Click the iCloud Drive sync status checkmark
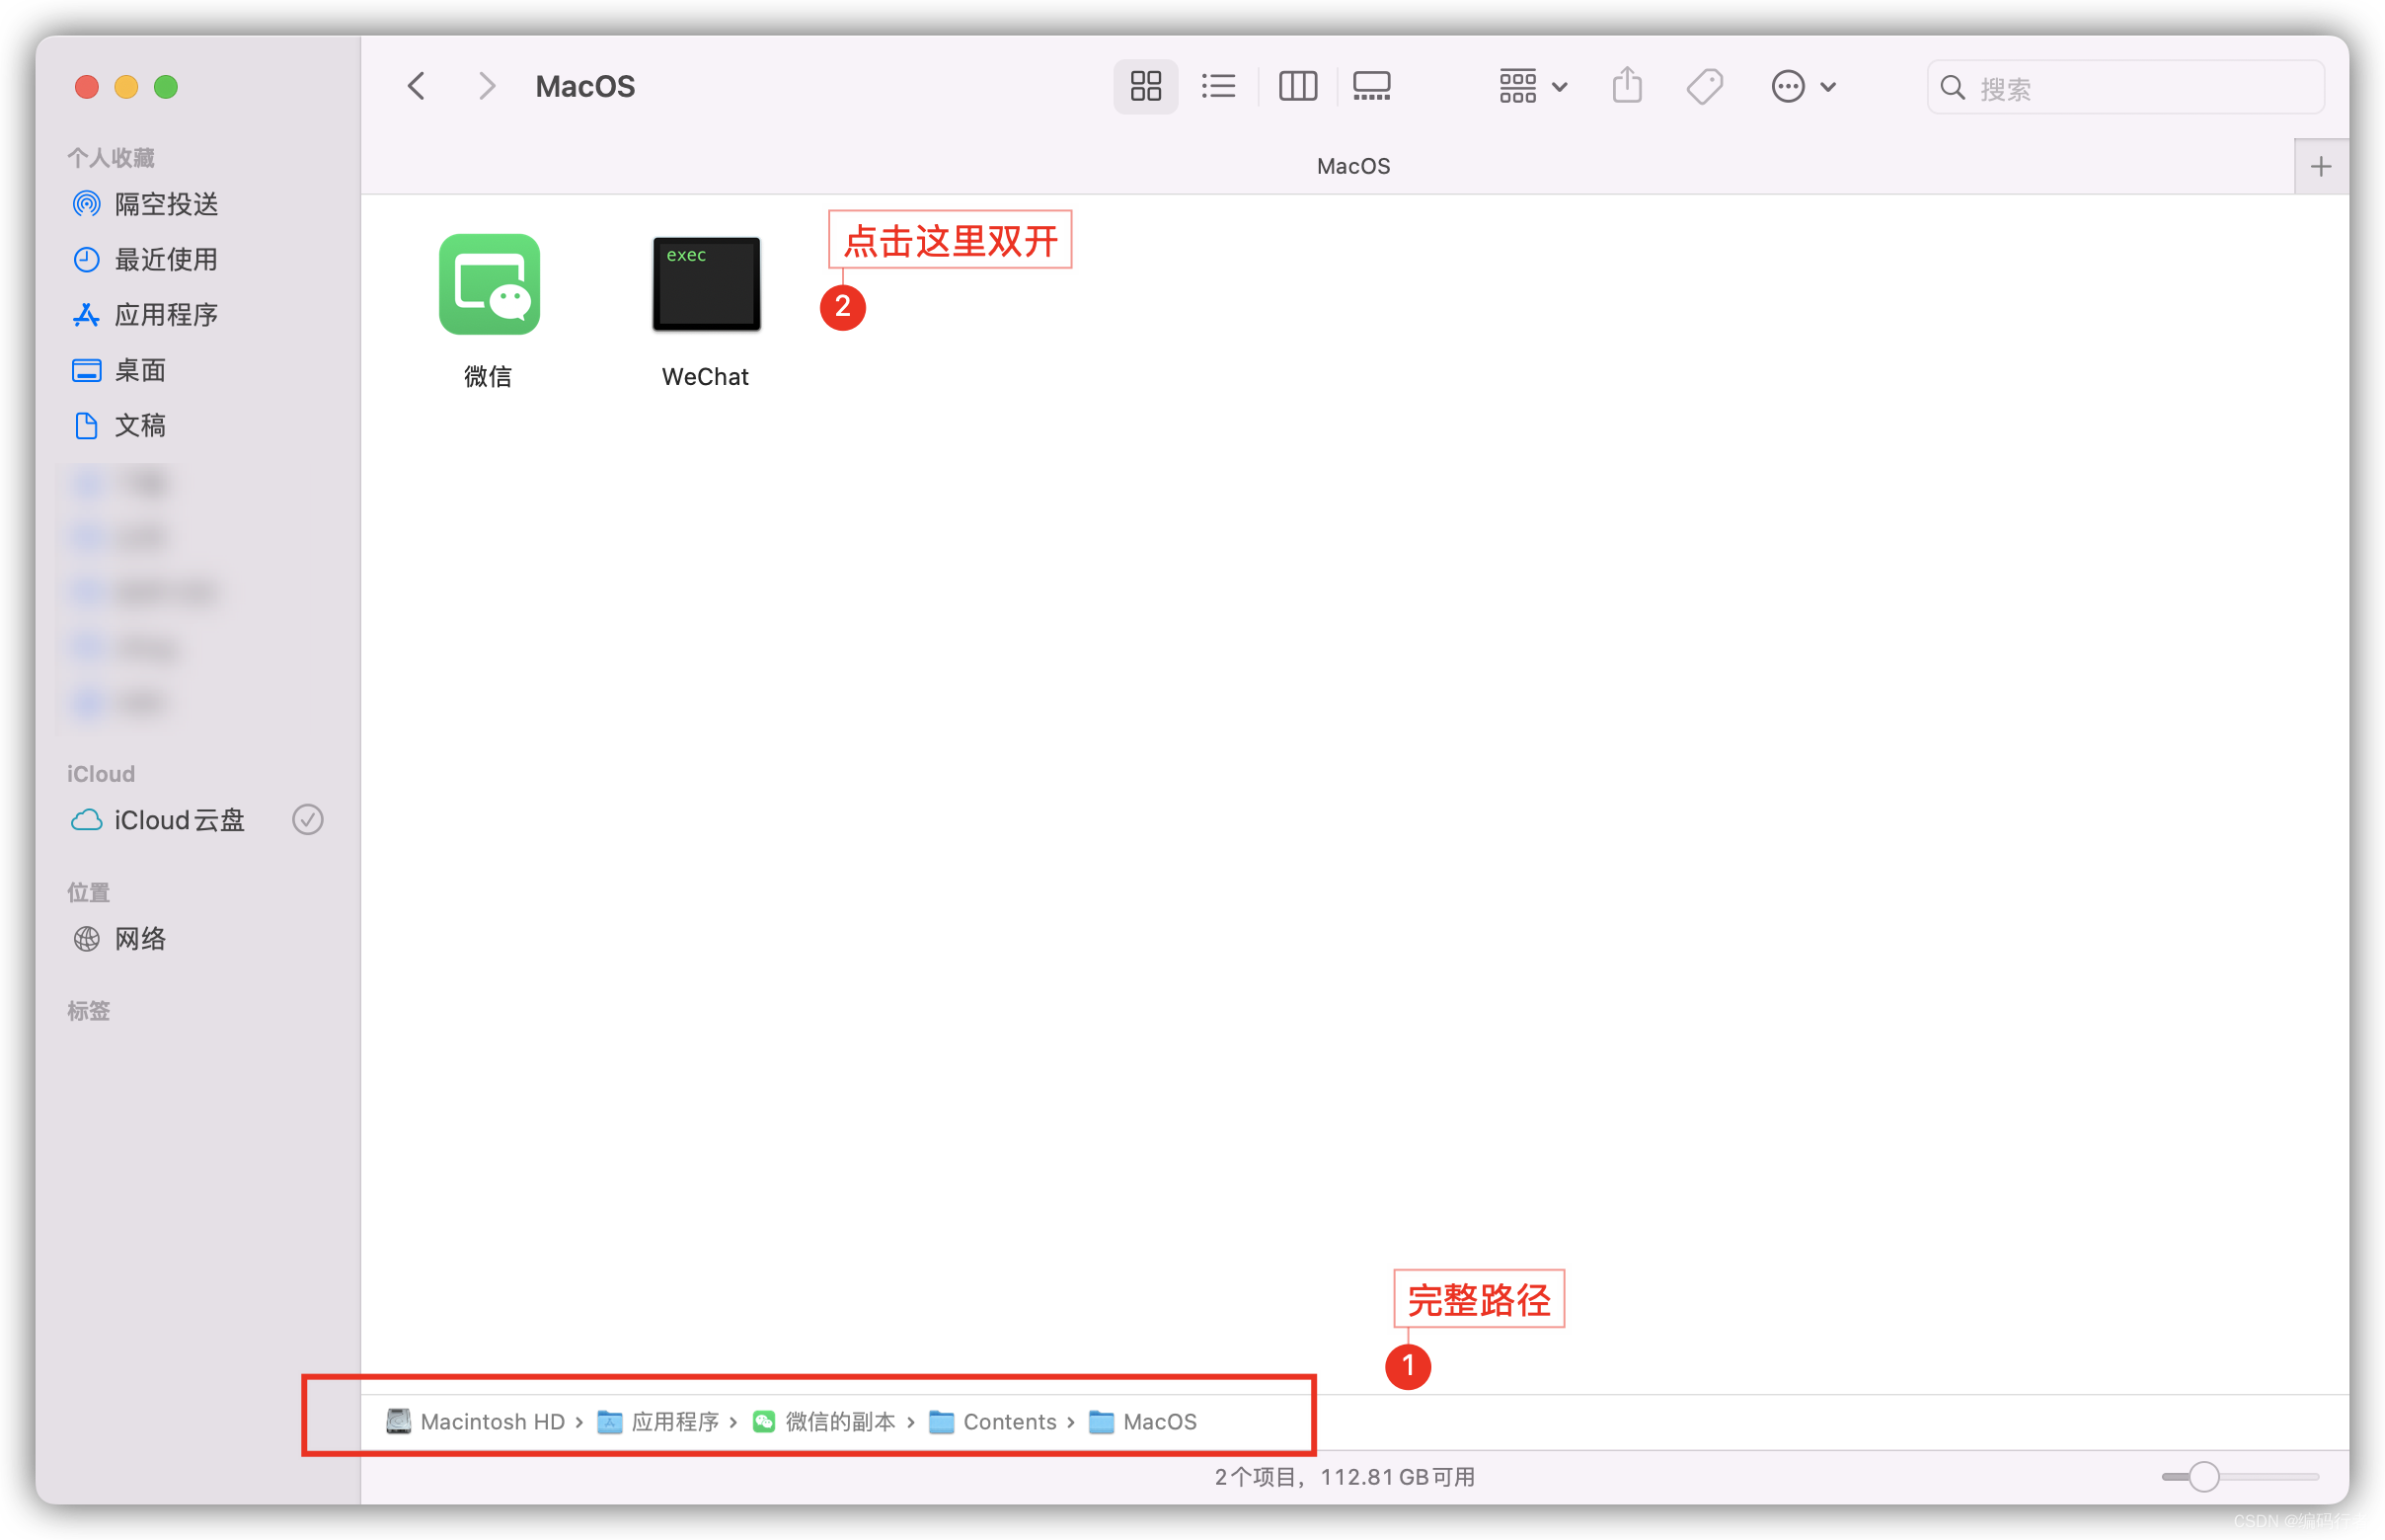The image size is (2385, 1540). (x=307, y=820)
